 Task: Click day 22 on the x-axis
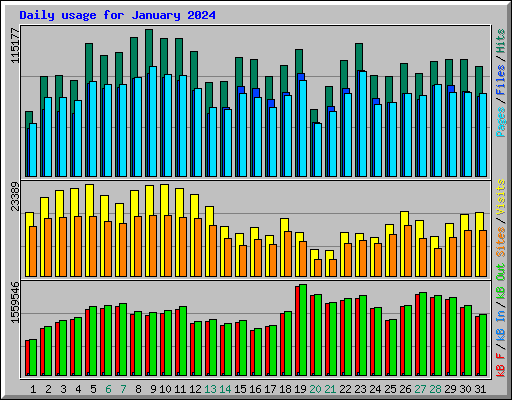[x=345, y=389]
